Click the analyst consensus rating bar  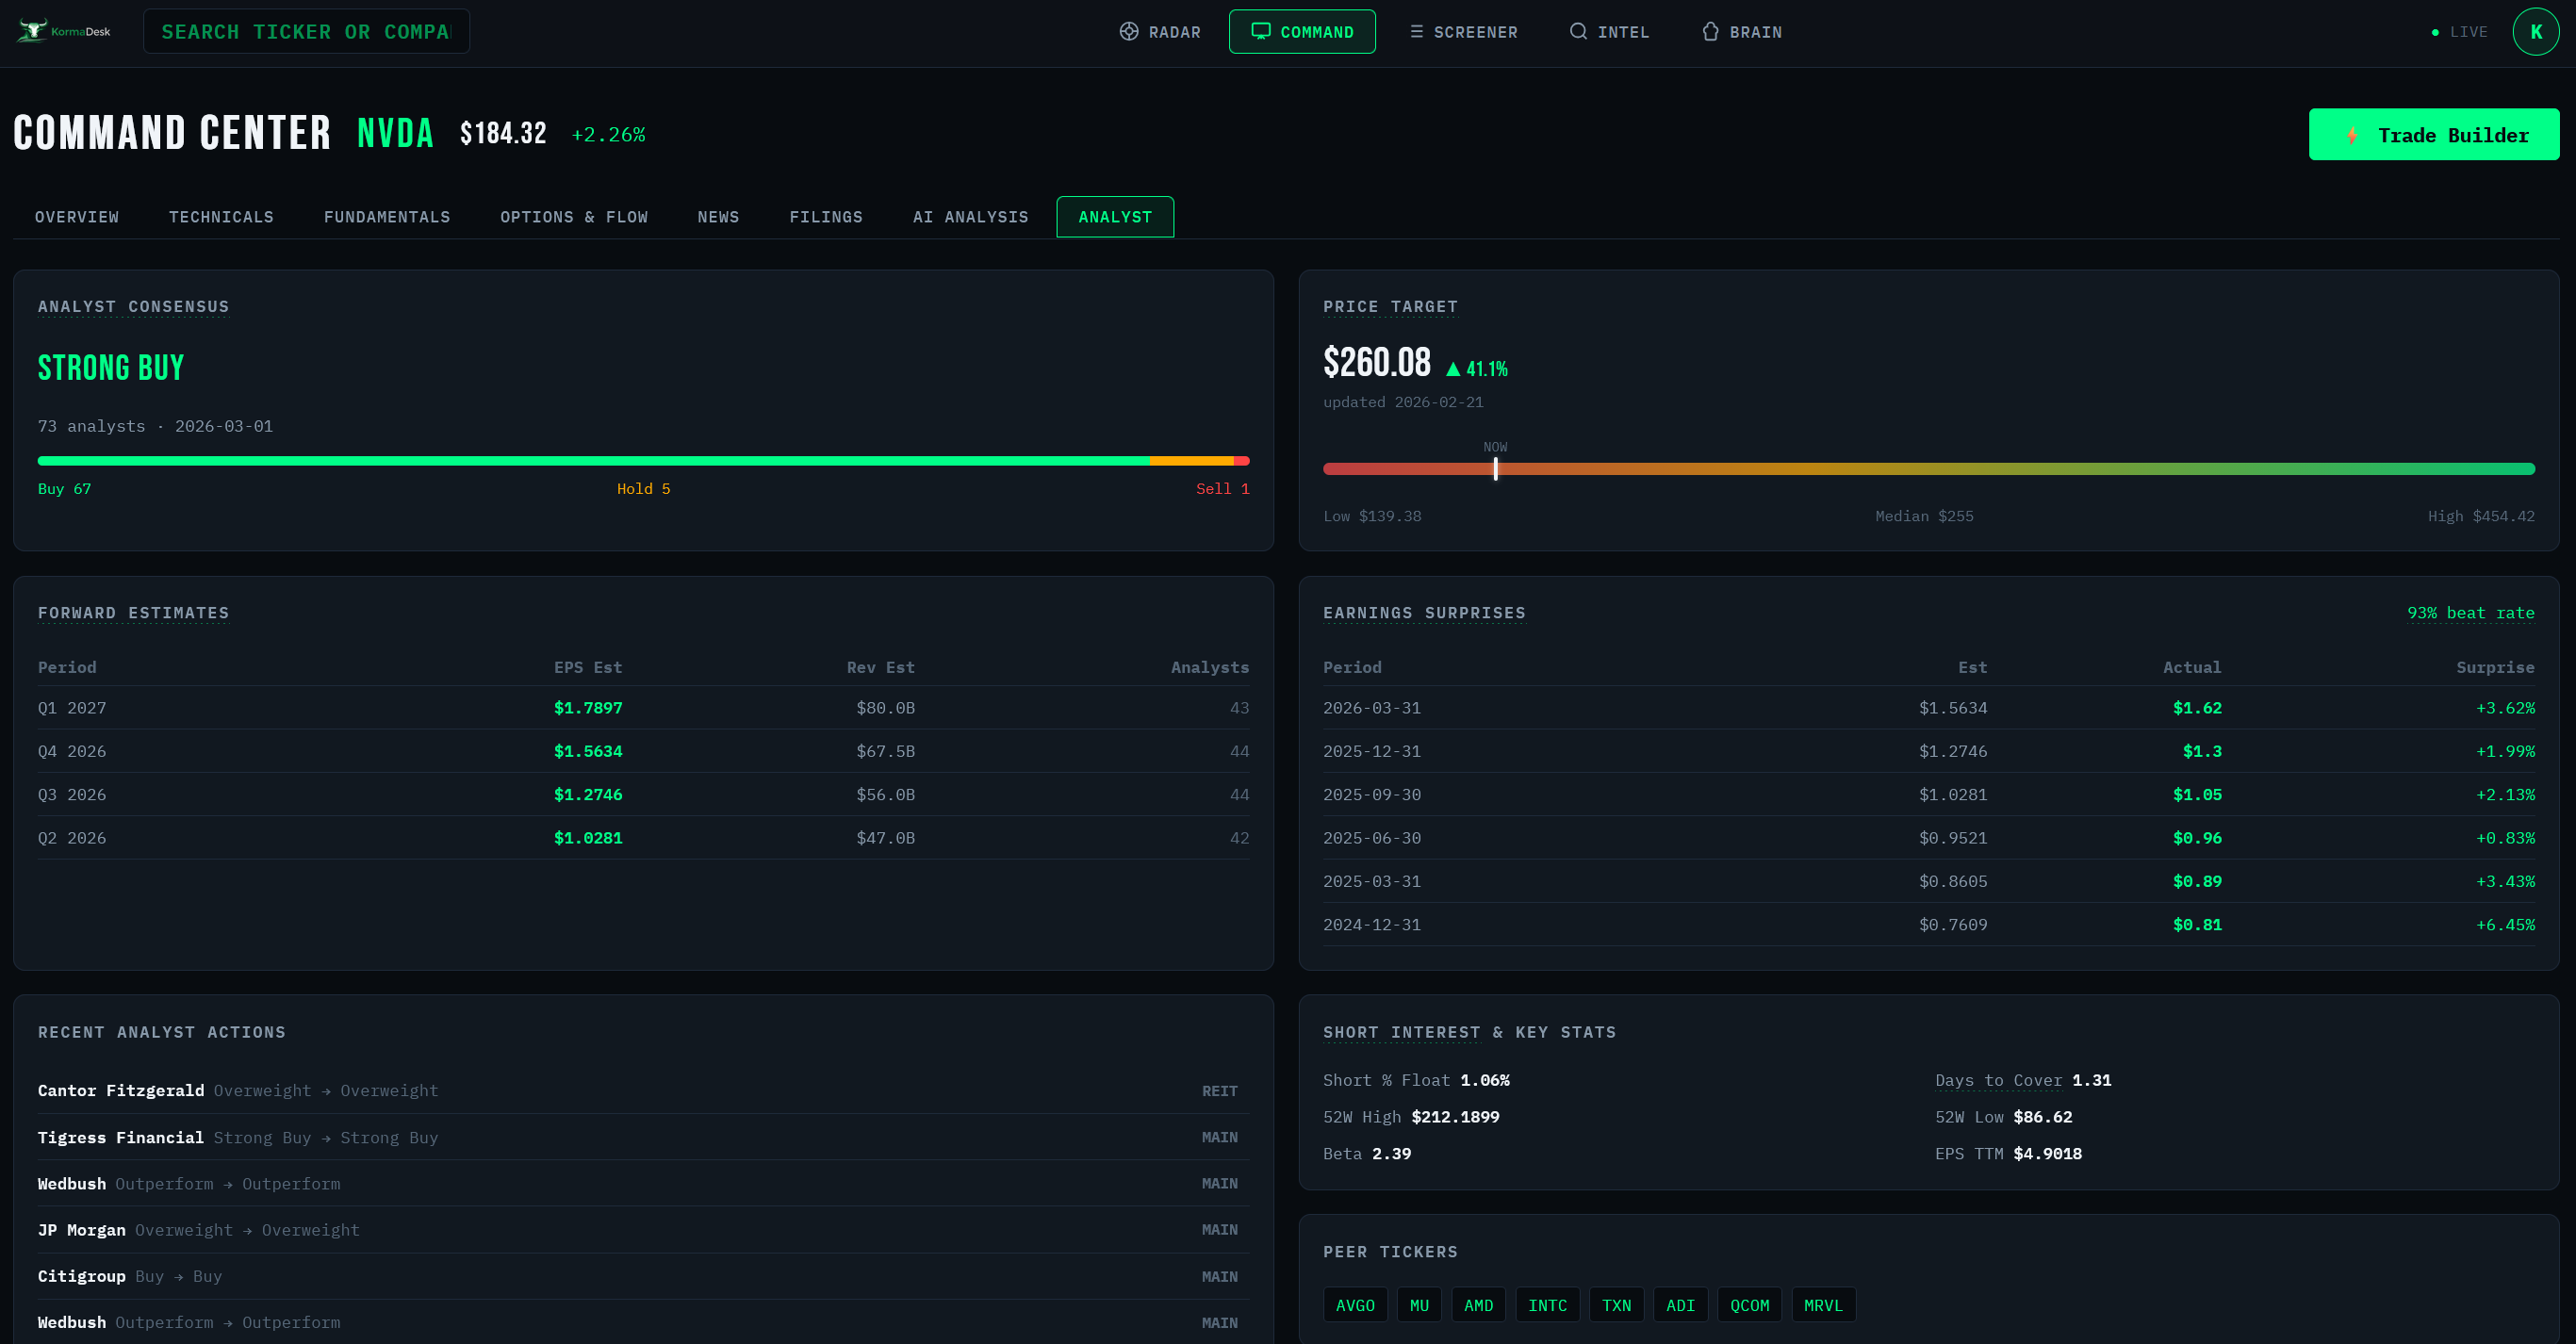[x=643, y=461]
